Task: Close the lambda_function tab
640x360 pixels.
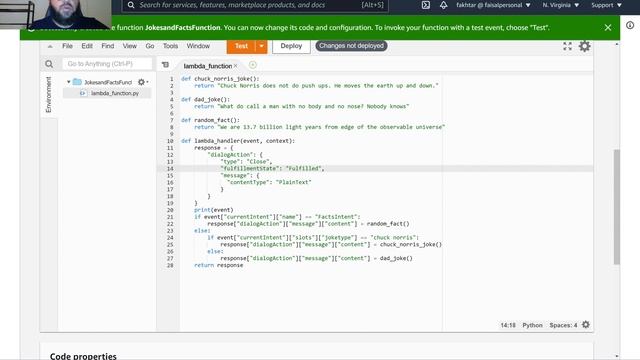Action: [x=236, y=66]
